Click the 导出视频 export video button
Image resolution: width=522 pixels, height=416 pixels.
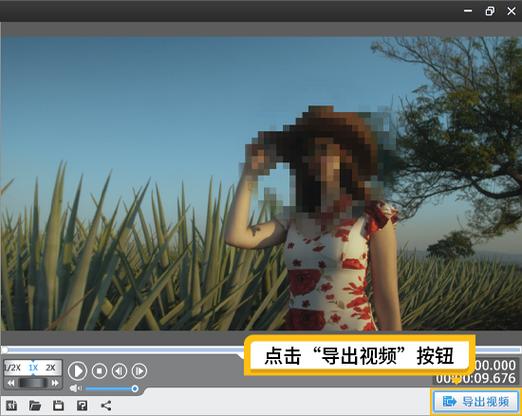[x=476, y=401]
